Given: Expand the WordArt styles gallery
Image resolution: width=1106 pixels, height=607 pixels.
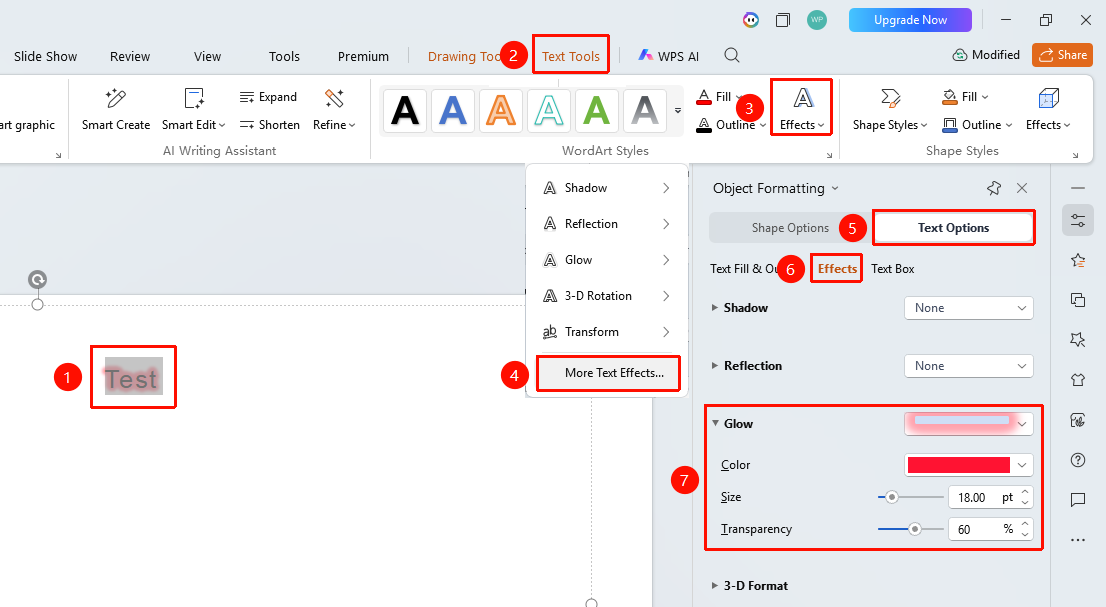Looking at the screenshot, I should [x=678, y=111].
